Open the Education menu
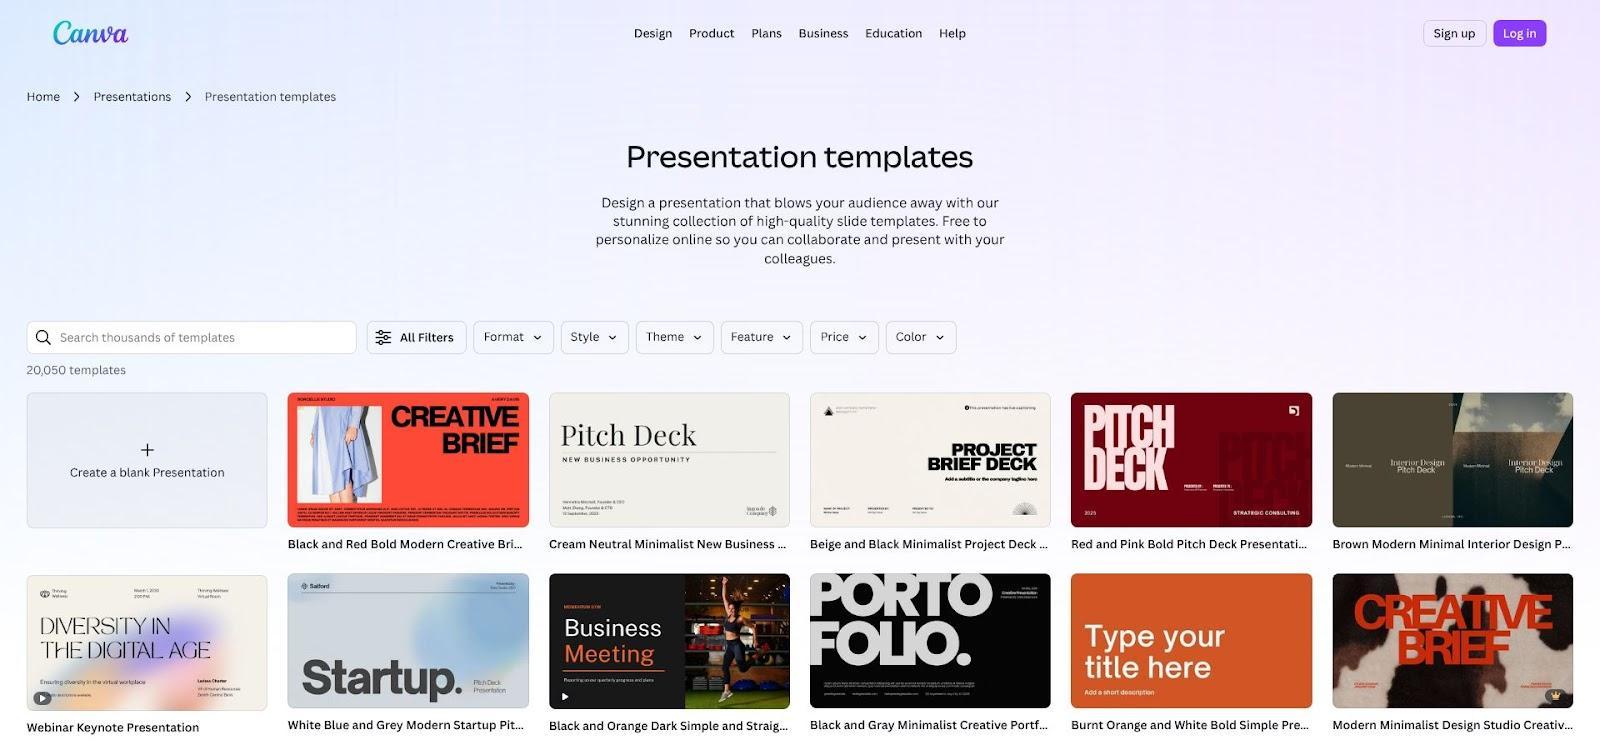Screen dimensions: 1600x750 coord(894,33)
